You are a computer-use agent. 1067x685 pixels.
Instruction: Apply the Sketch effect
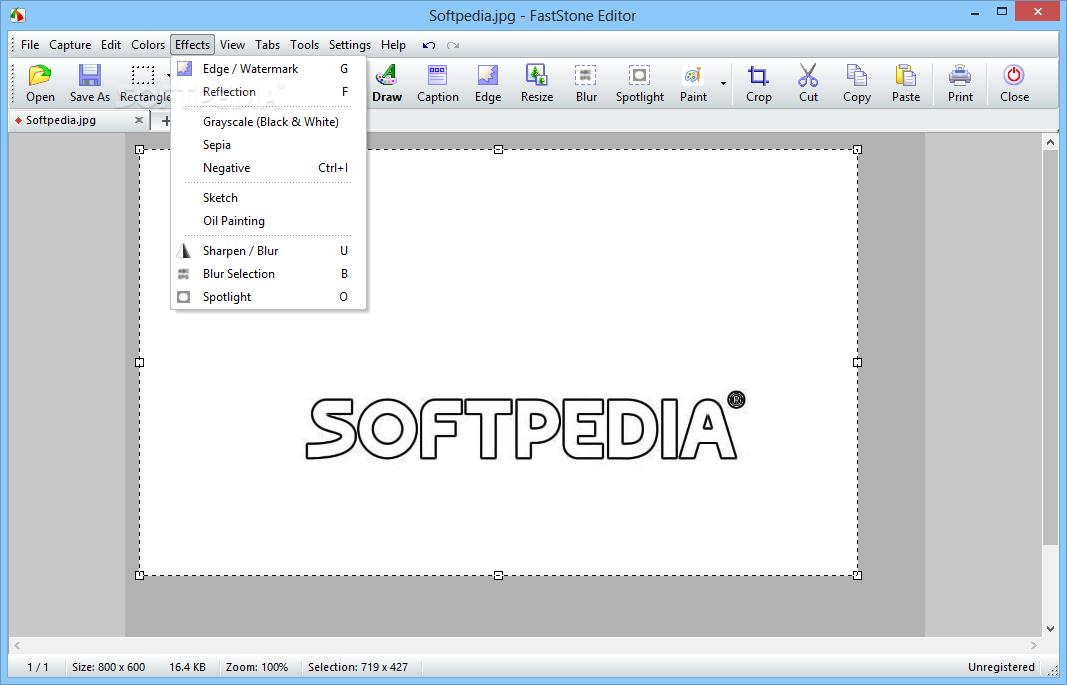click(268, 198)
